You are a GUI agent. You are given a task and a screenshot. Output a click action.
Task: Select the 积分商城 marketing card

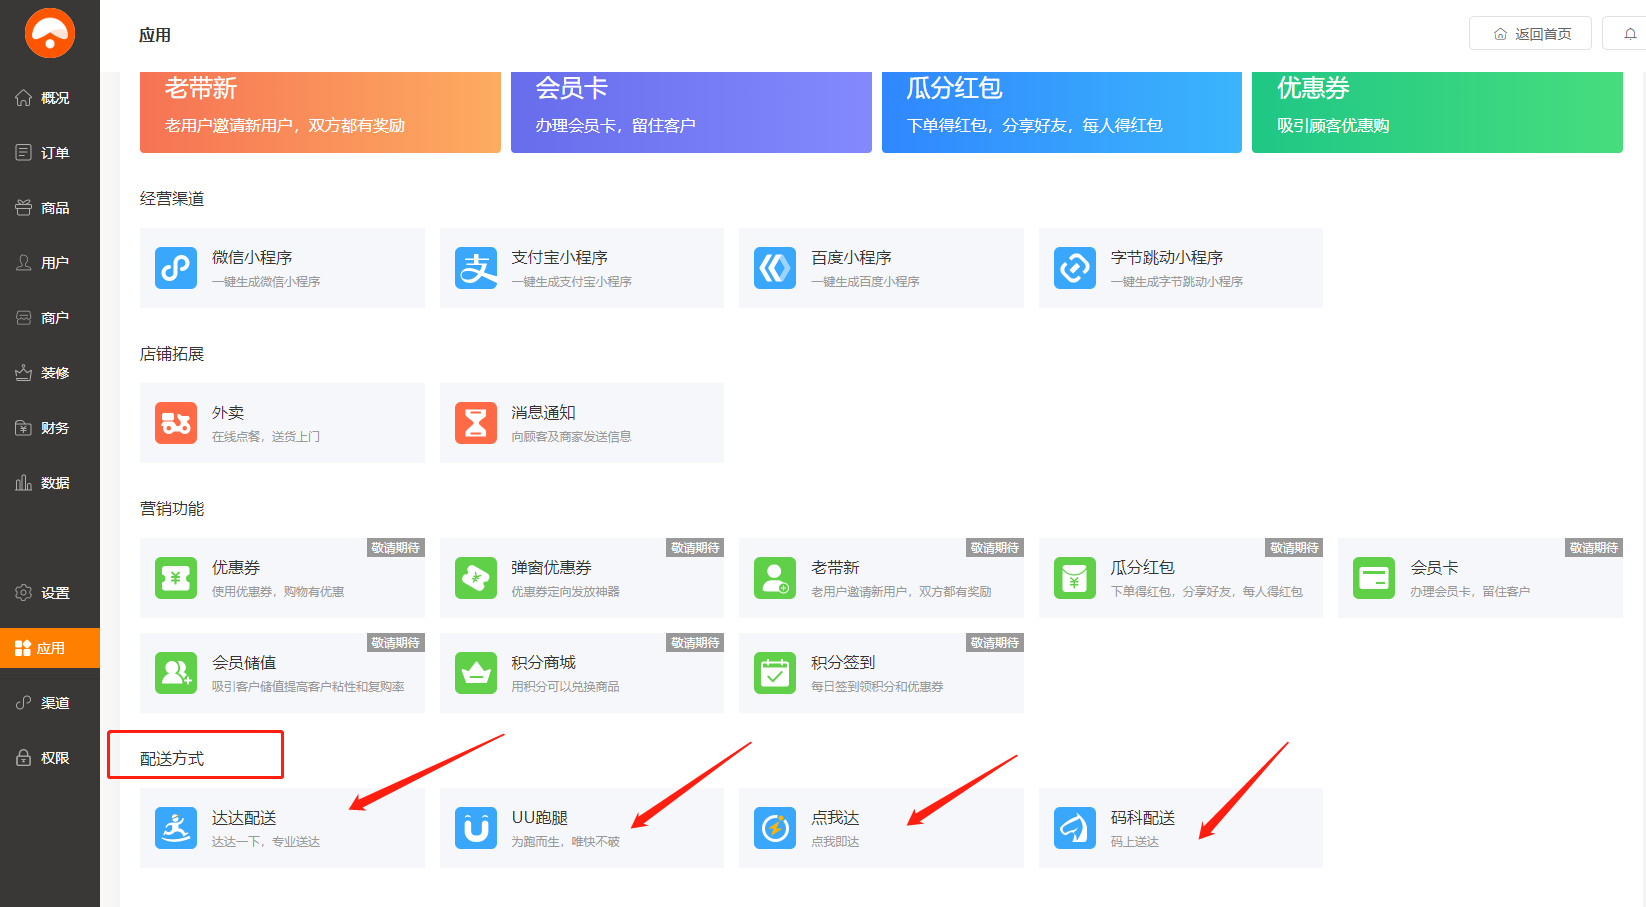pyautogui.click(x=581, y=673)
